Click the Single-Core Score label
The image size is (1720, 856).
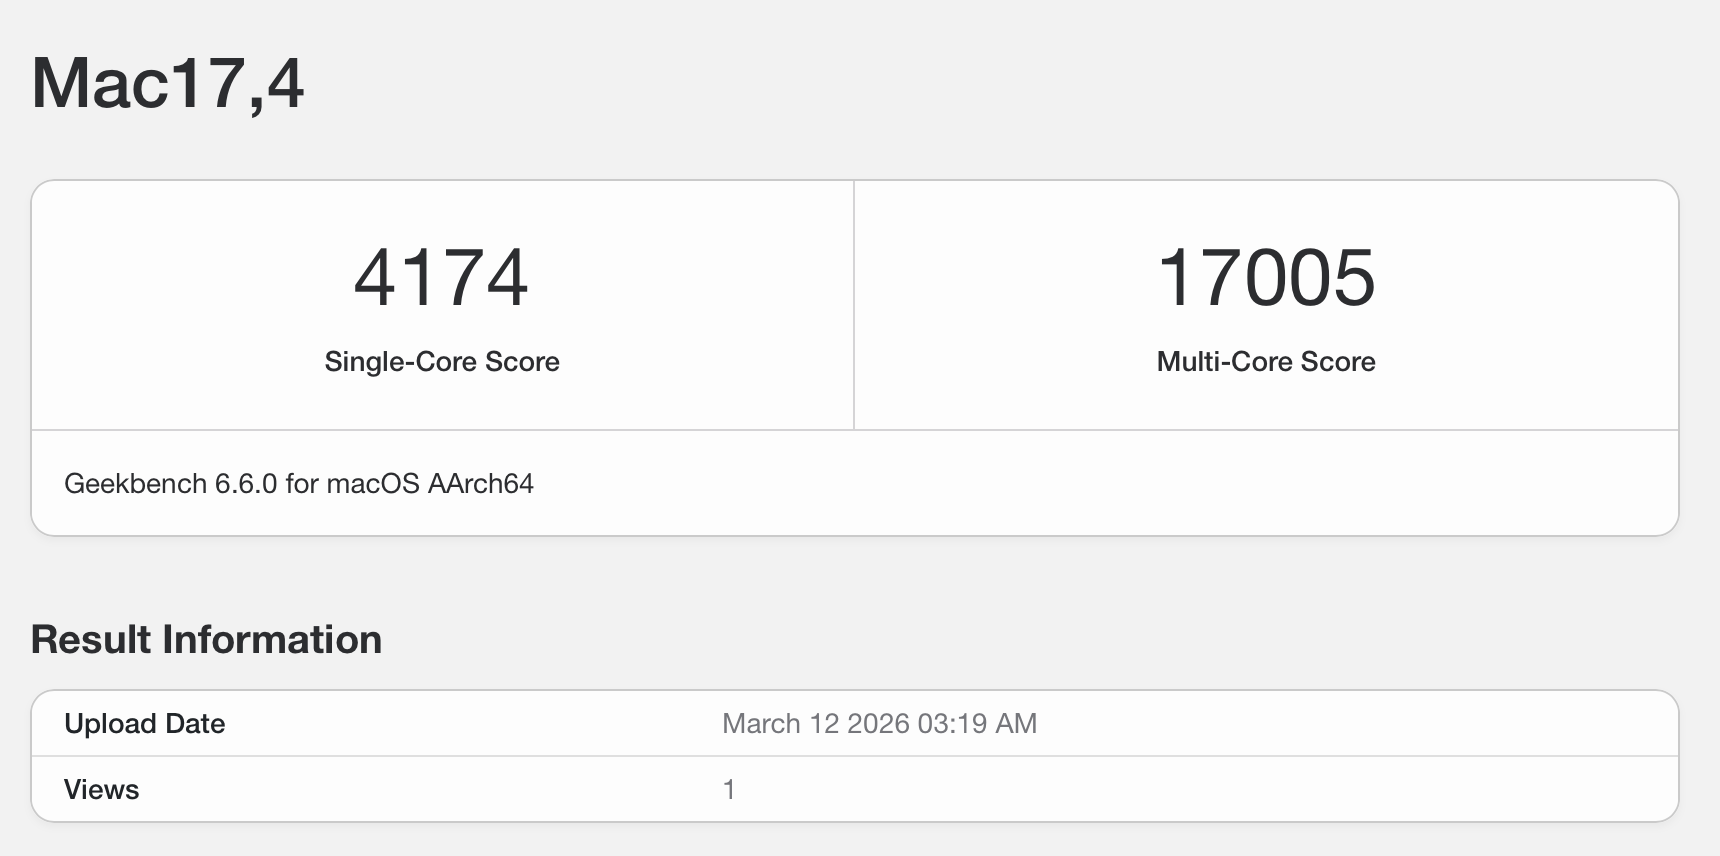(441, 362)
